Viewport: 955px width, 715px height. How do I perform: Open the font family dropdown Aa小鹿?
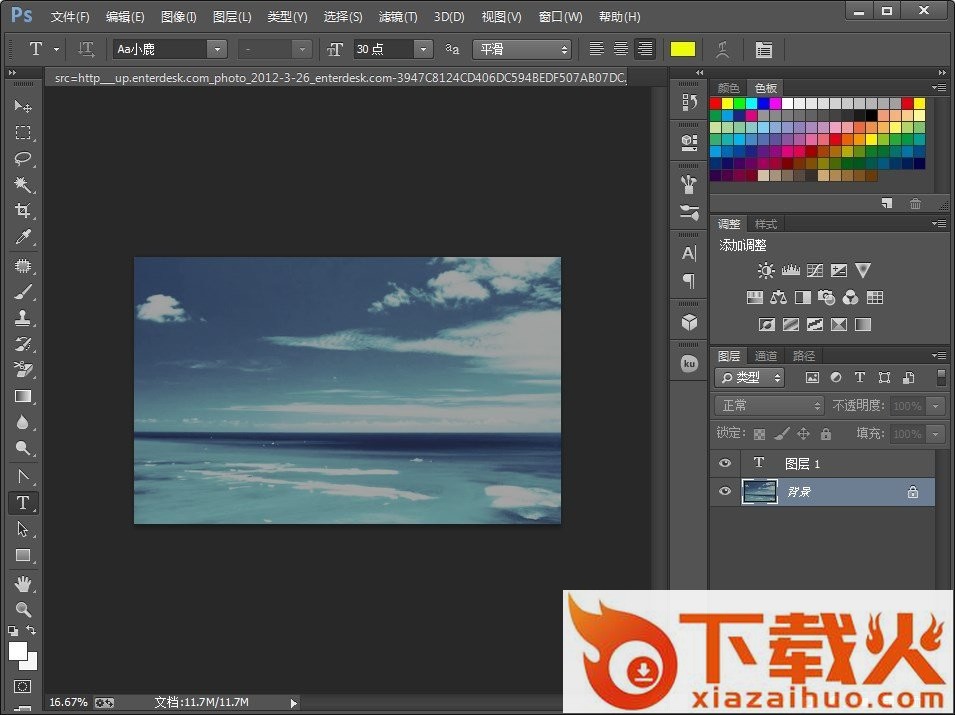coord(217,49)
